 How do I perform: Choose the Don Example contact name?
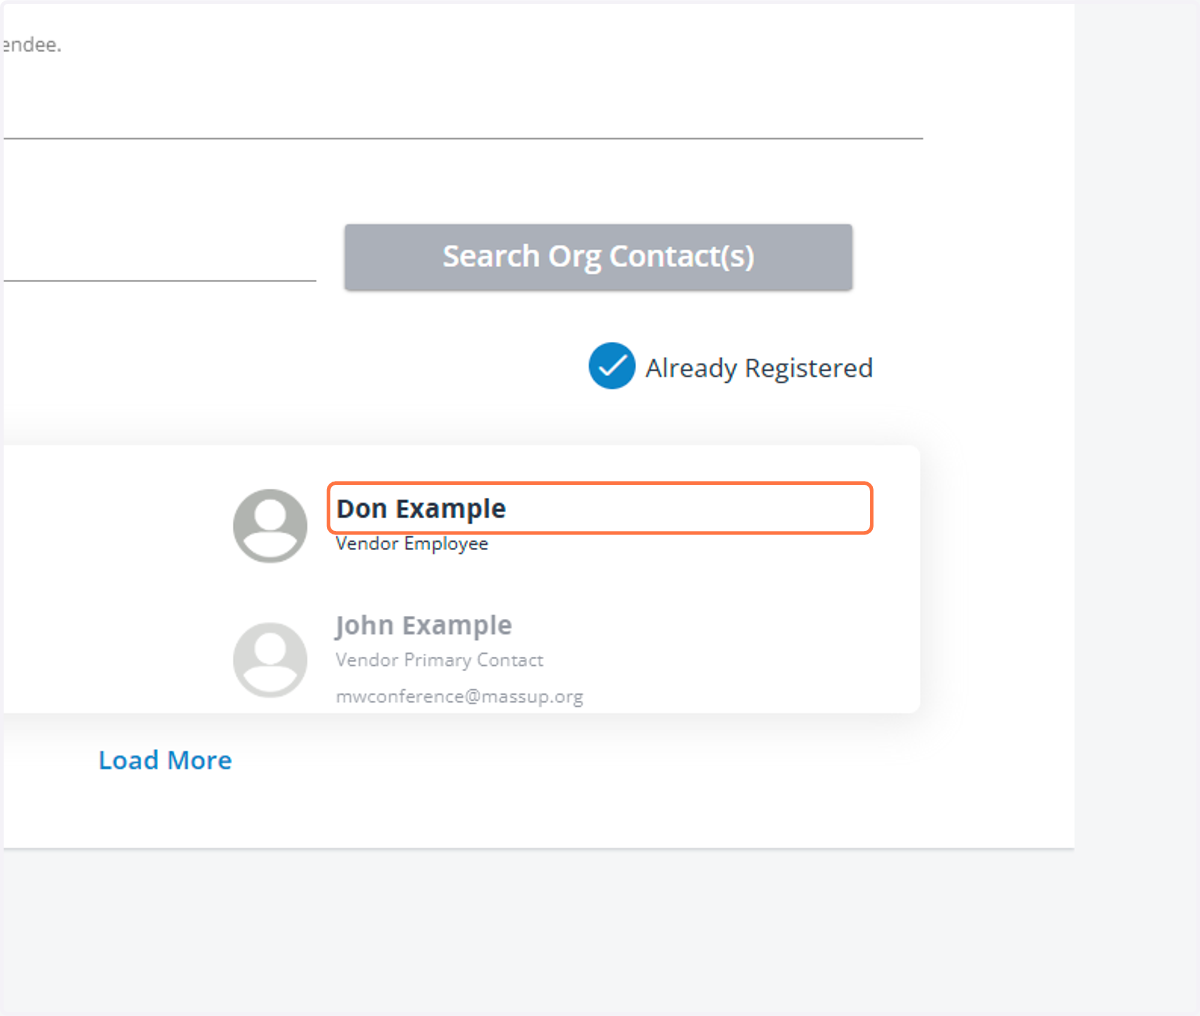click(x=421, y=509)
